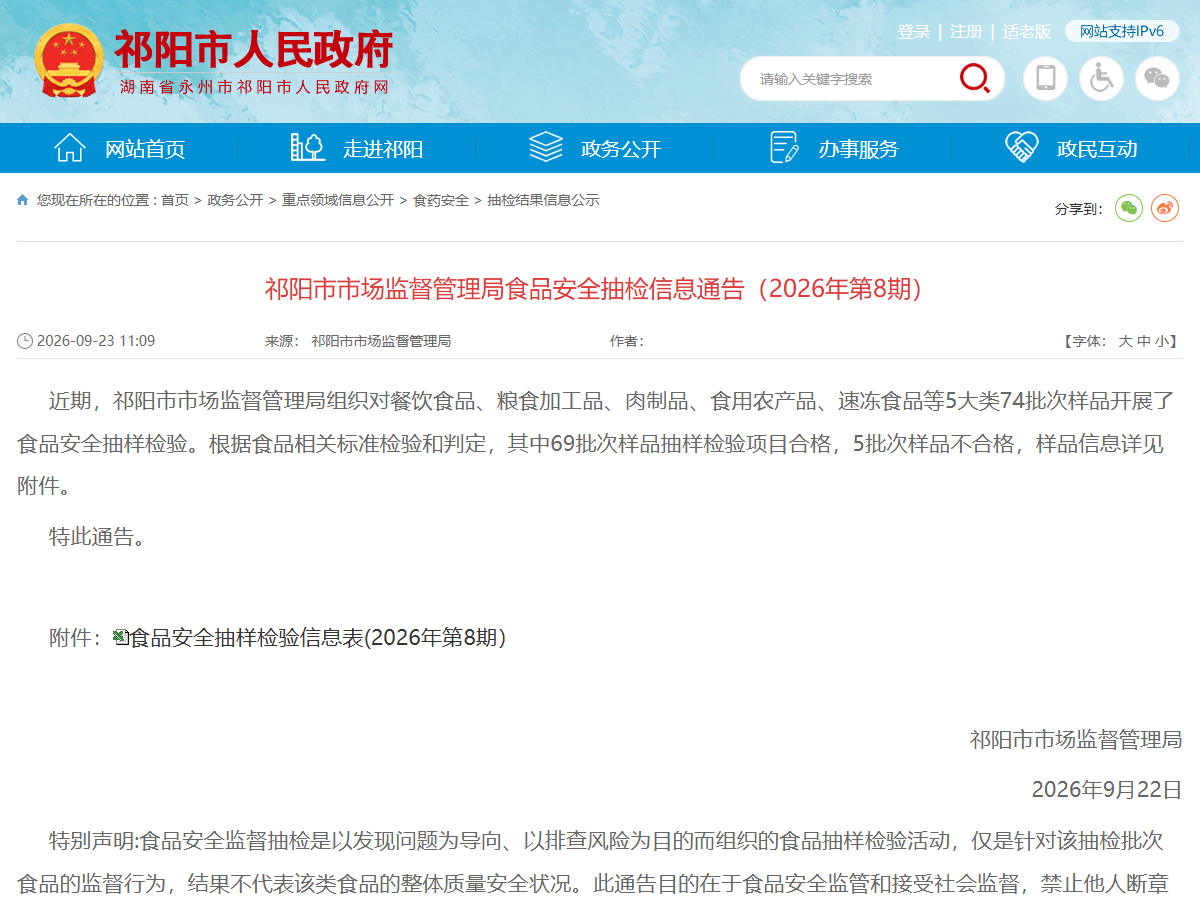Focus the keyword search input field

pyautogui.click(x=850, y=79)
